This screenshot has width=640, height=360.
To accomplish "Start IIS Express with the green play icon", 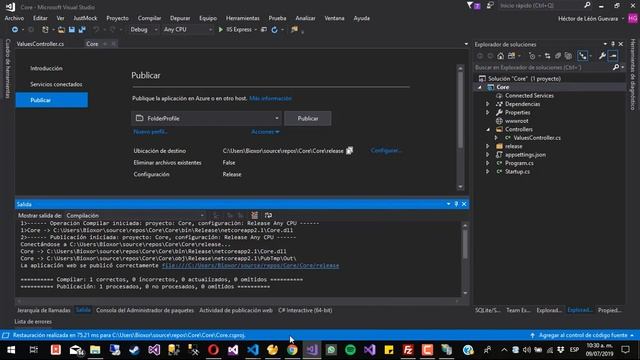I will 220,29.
